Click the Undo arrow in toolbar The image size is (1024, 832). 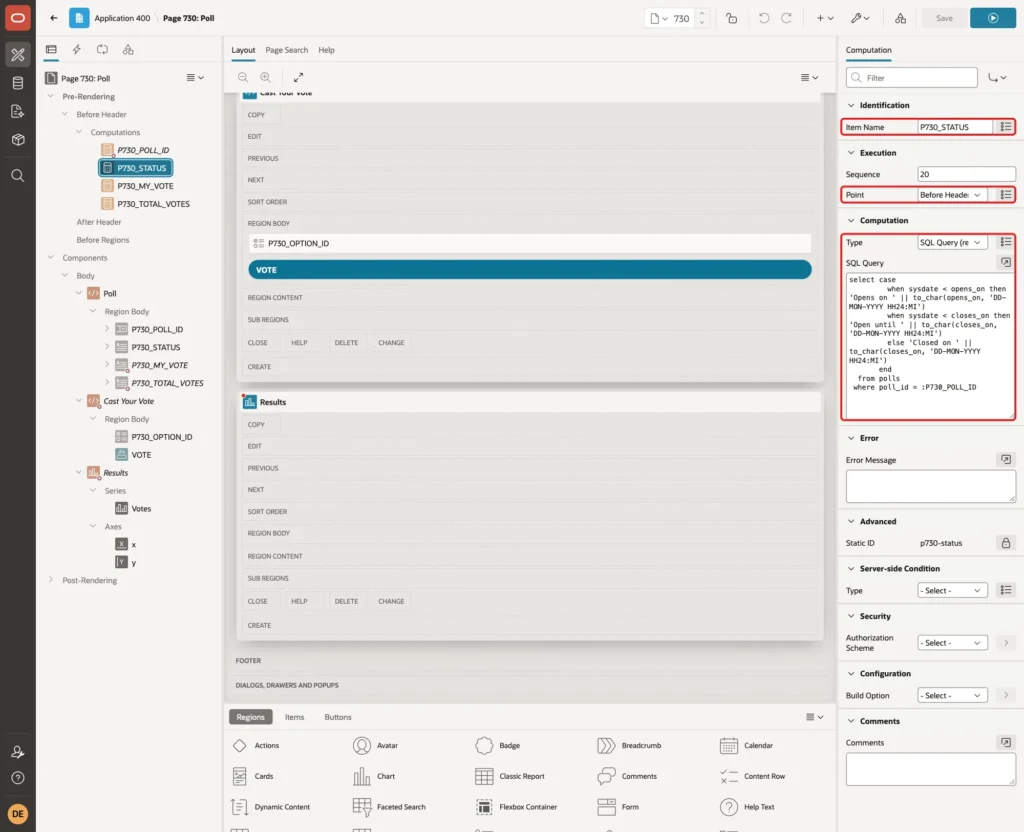point(763,18)
